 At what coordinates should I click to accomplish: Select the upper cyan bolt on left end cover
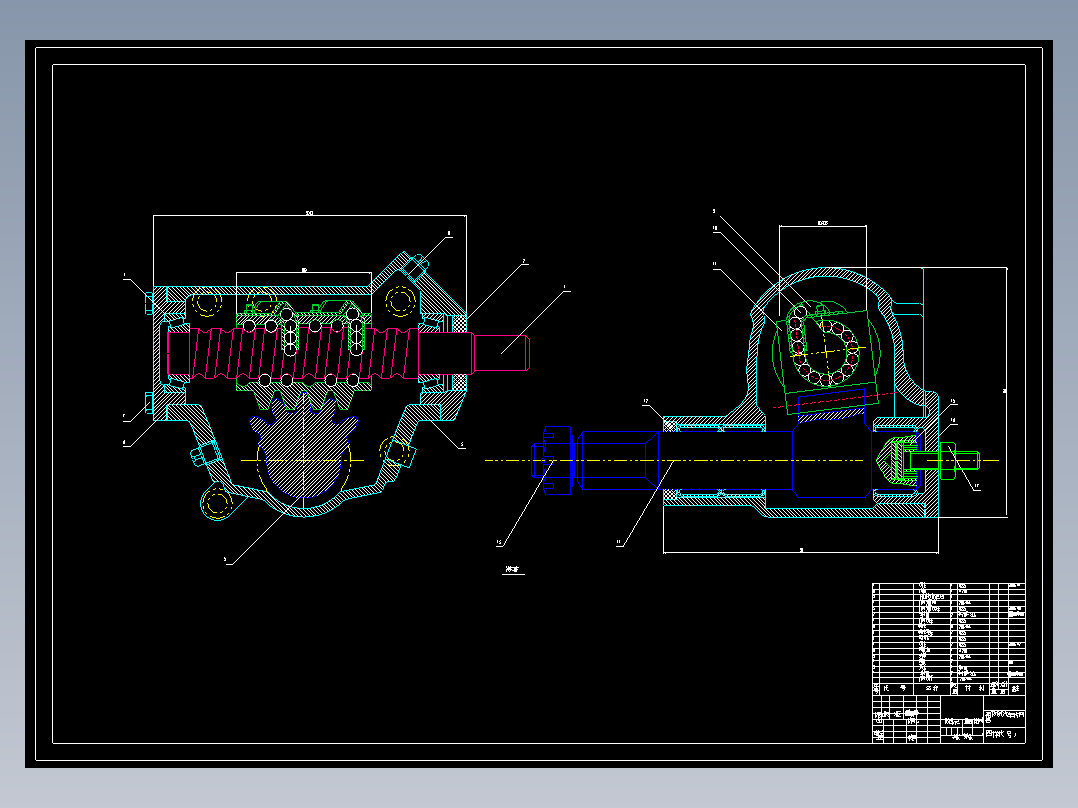149,303
